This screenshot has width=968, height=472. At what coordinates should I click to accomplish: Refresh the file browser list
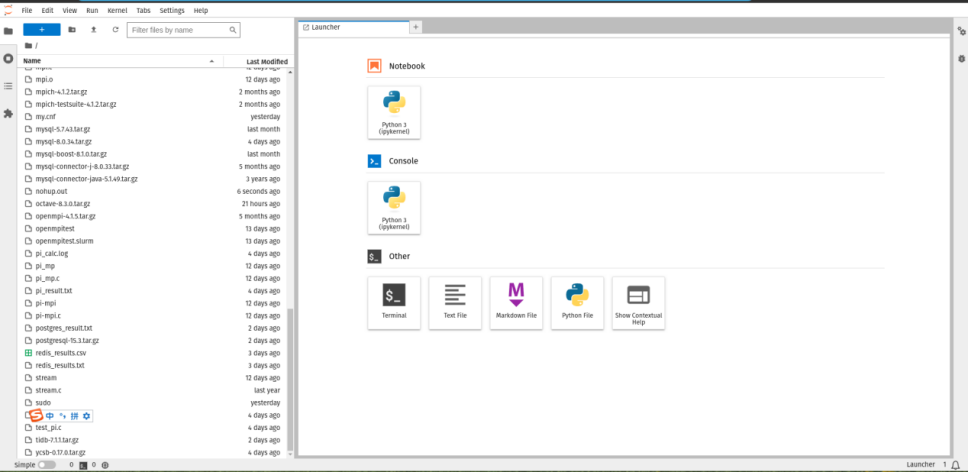click(x=115, y=30)
